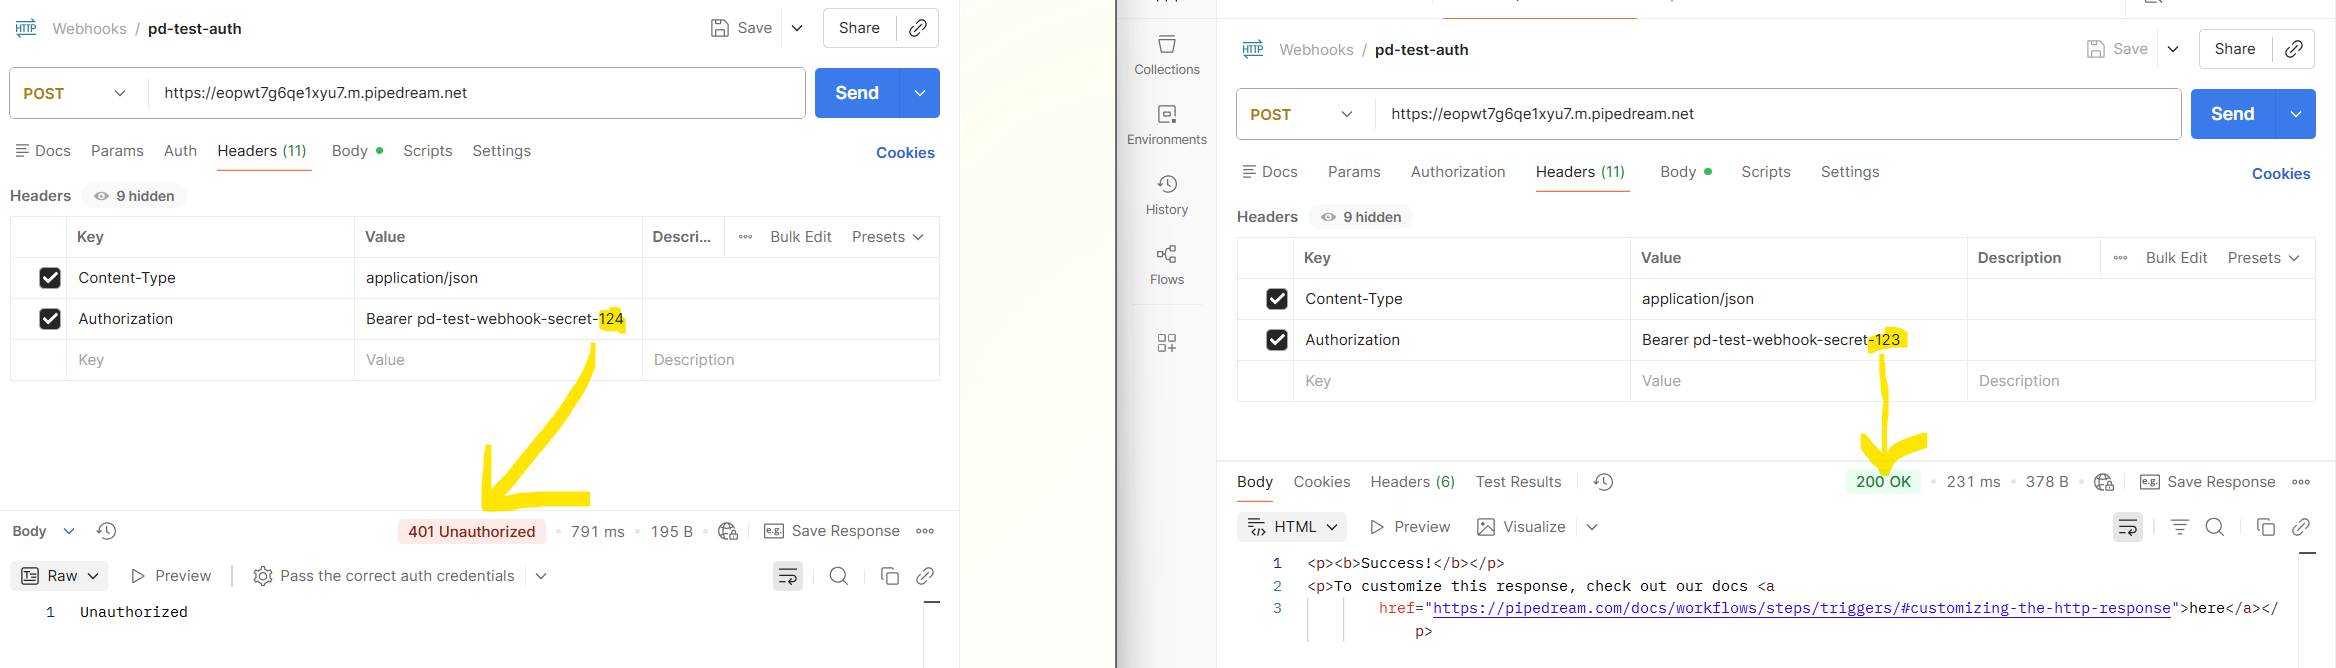Screen dimensions: 2336x668
Task: Click the Webhooks breadcrumb in right window
Action: point(1316,50)
